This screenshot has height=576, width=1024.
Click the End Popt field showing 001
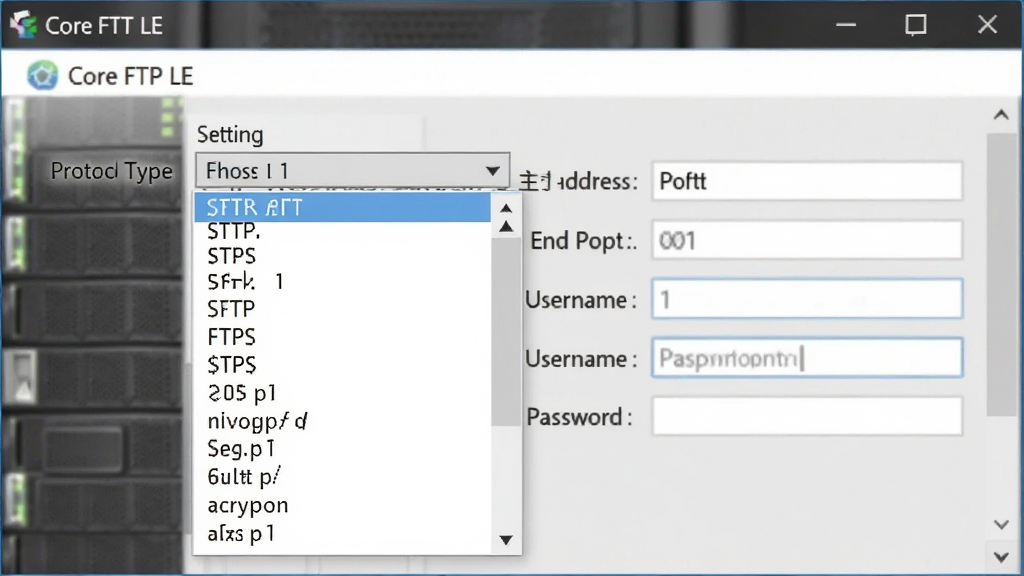[807, 240]
